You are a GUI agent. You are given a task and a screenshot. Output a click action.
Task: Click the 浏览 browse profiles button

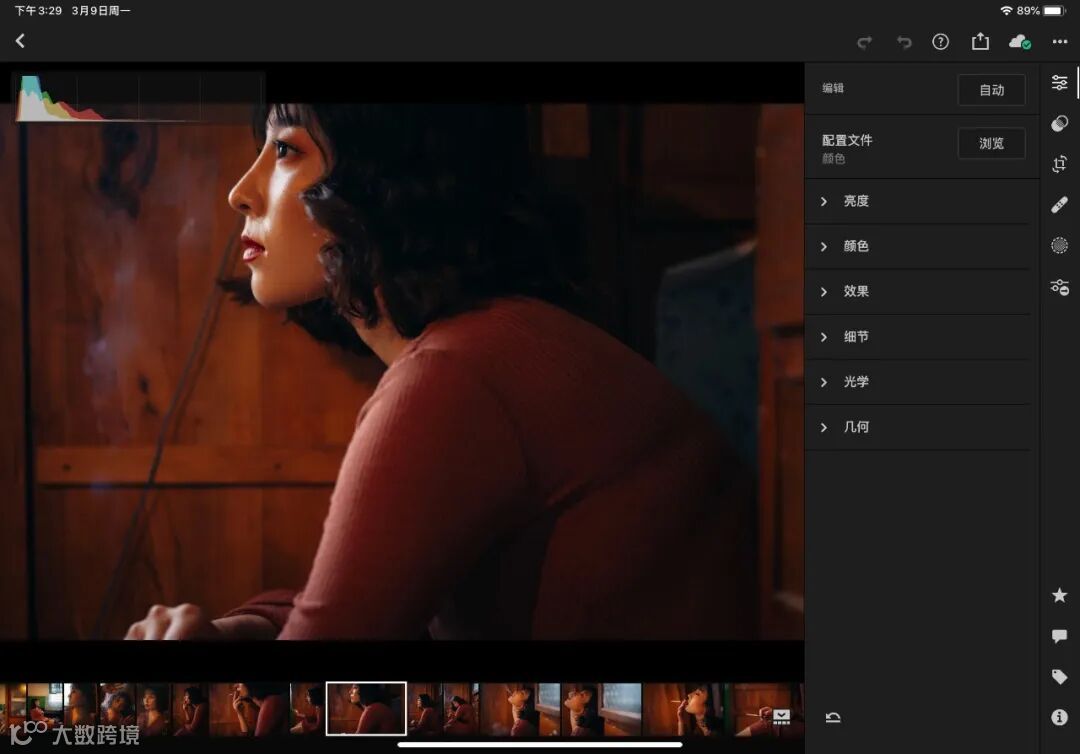click(x=991, y=143)
